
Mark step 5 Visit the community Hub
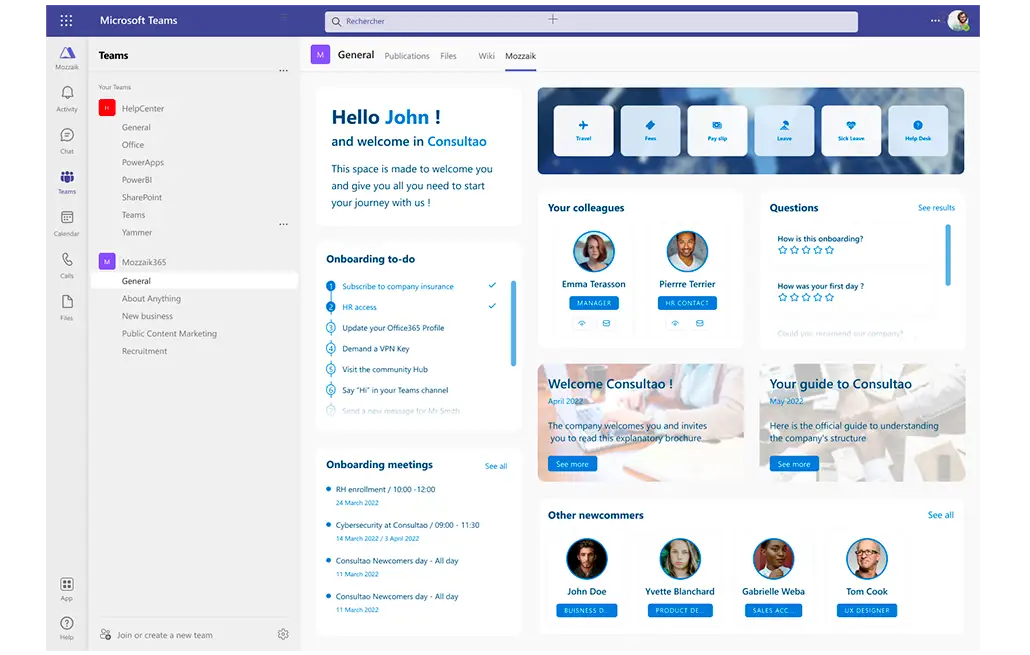click(x=331, y=369)
